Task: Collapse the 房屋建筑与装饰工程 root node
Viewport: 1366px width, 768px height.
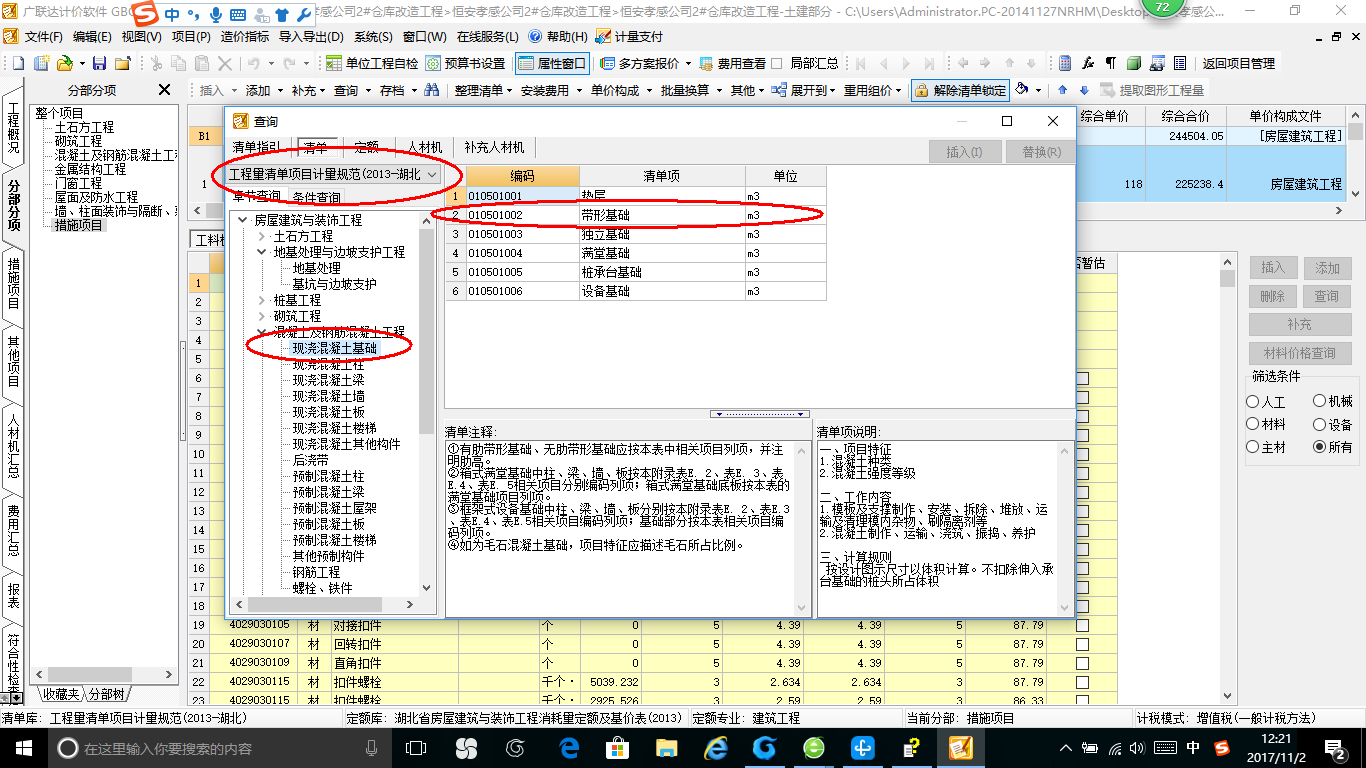Action: 242,220
